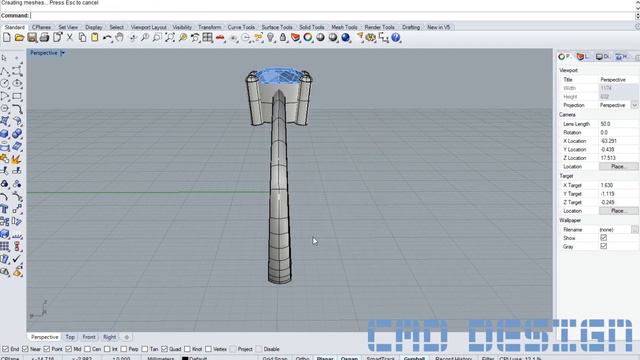This screenshot has width=640, height=360.
Task: Click the Array grid icon in the sidebar
Action: [4, 247]
